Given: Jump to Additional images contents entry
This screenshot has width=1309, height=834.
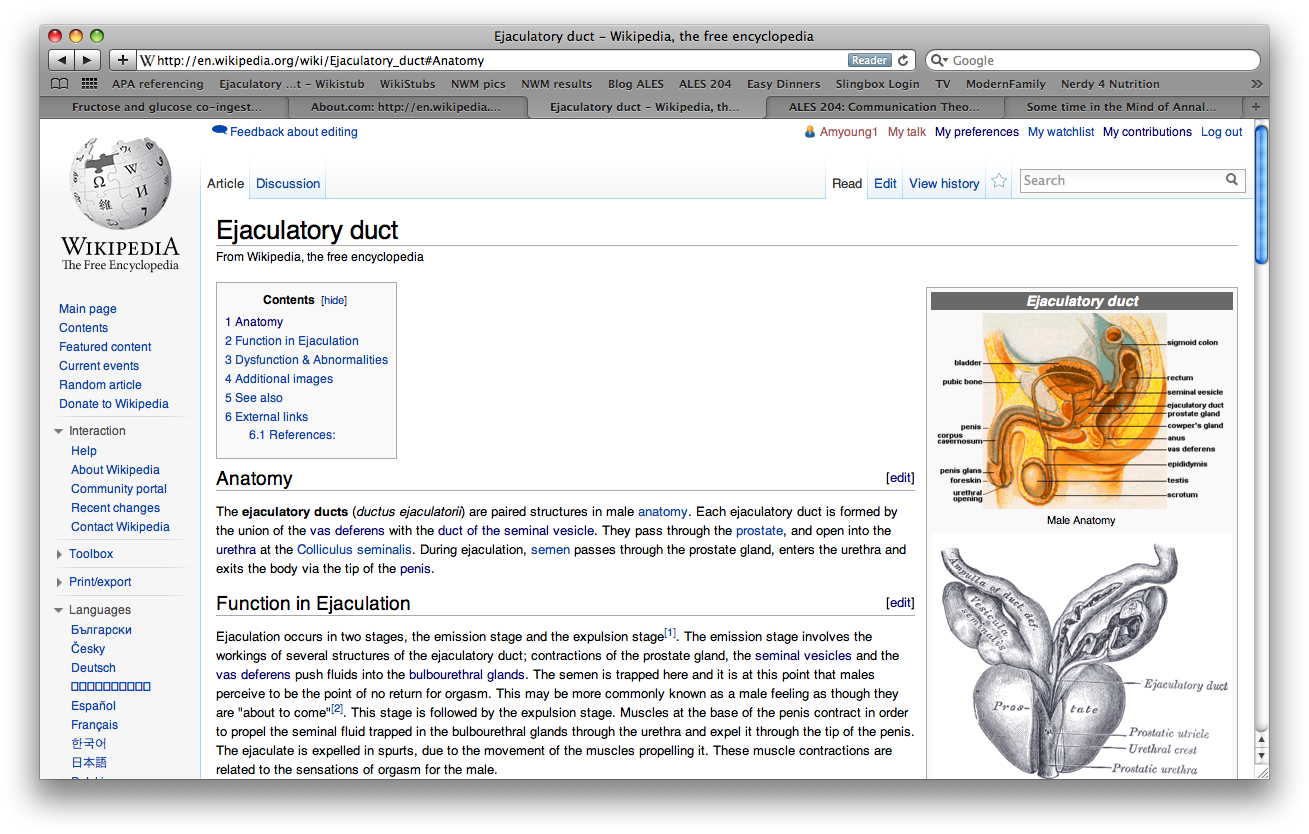Looking at the screenshot, I should point(279,379).
